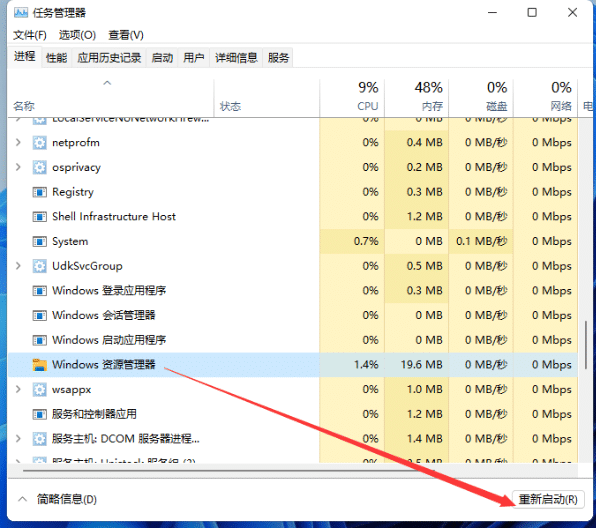Click the 1.4 MB memory value
Image resolution: width=596 pixels, height=528 pixels.
tap(425, 439)
